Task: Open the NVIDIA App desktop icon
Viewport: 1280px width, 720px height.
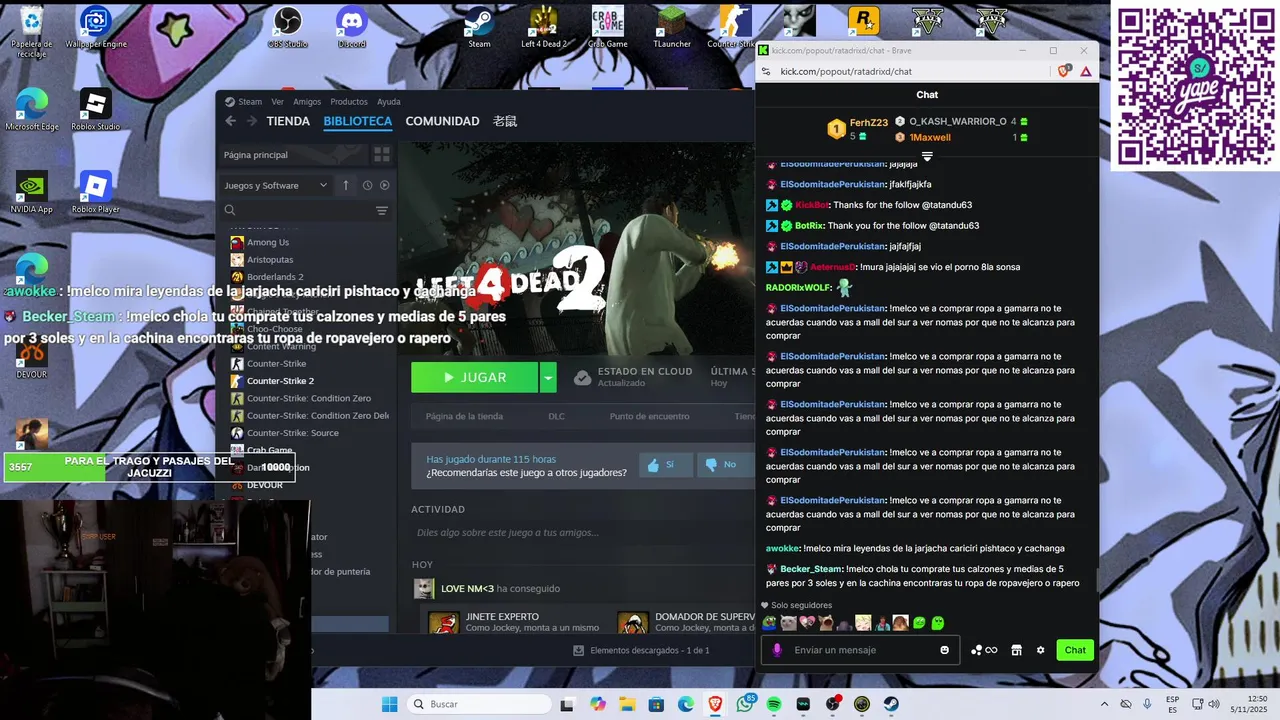Action: point(31,193)
